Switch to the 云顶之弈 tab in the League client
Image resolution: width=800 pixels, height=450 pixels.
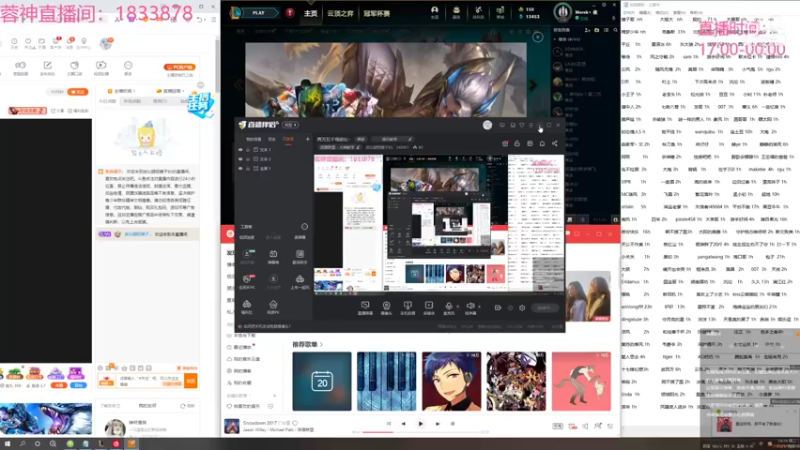tap(340, 13)
